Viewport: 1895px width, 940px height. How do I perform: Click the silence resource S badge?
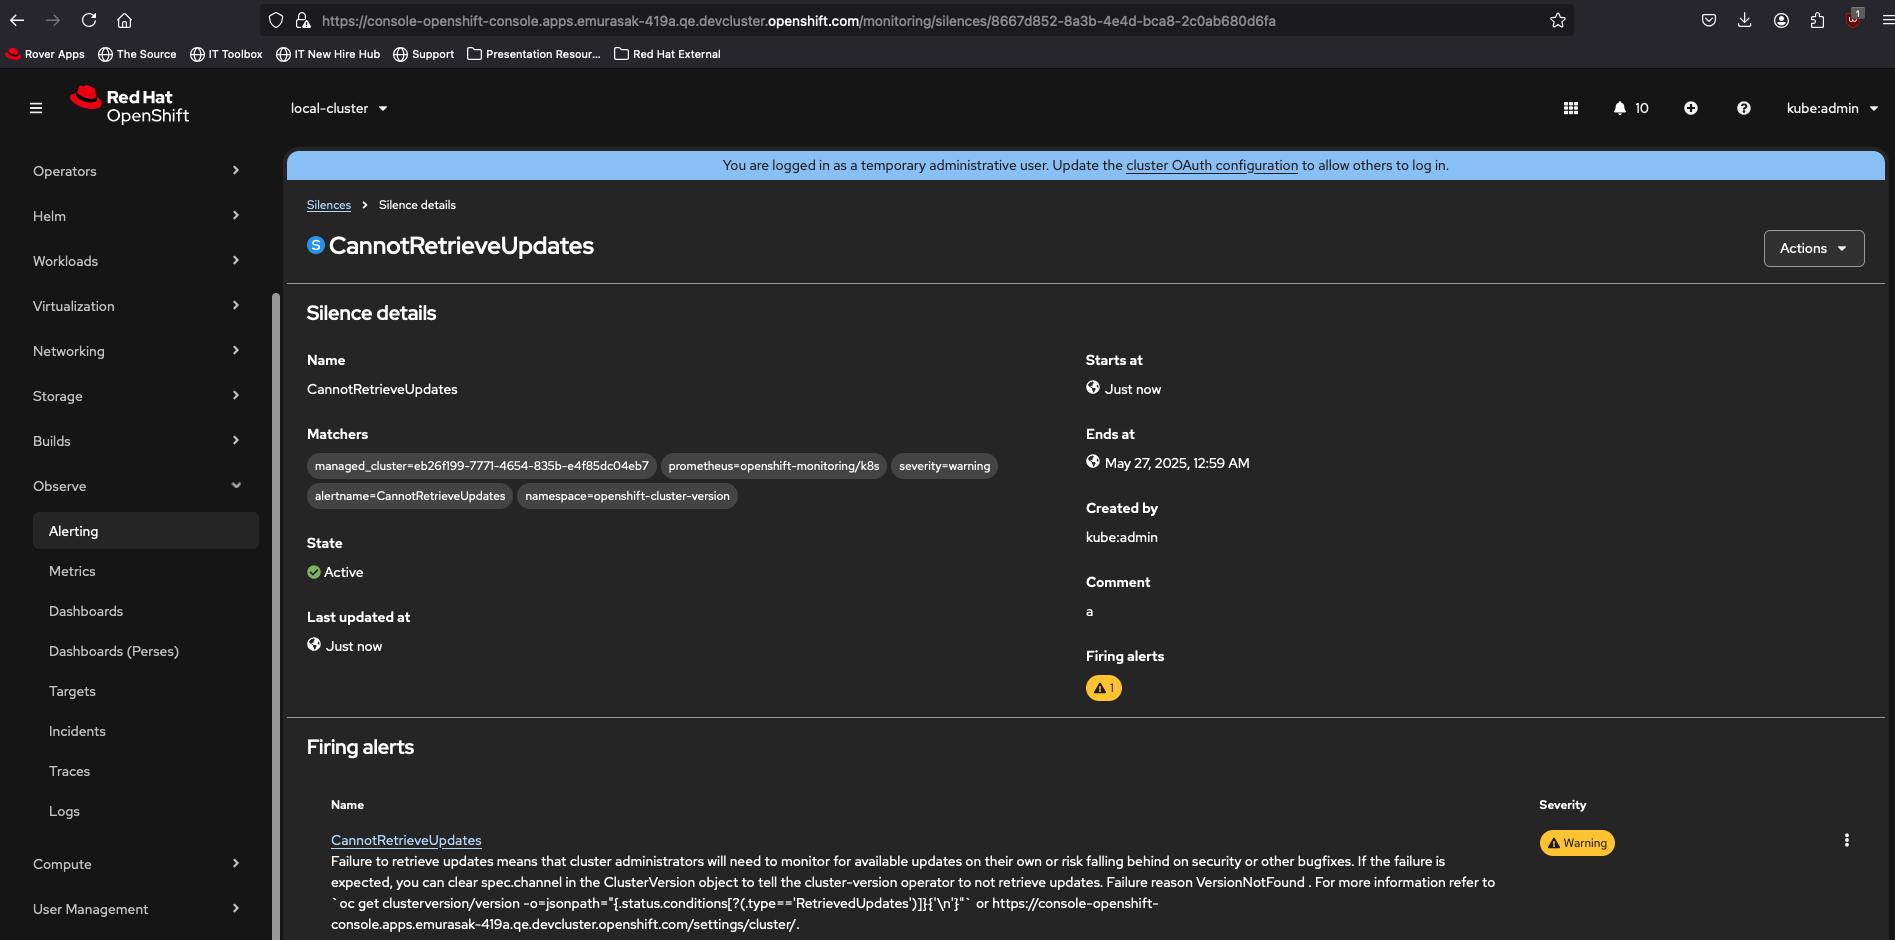(316, 245)
